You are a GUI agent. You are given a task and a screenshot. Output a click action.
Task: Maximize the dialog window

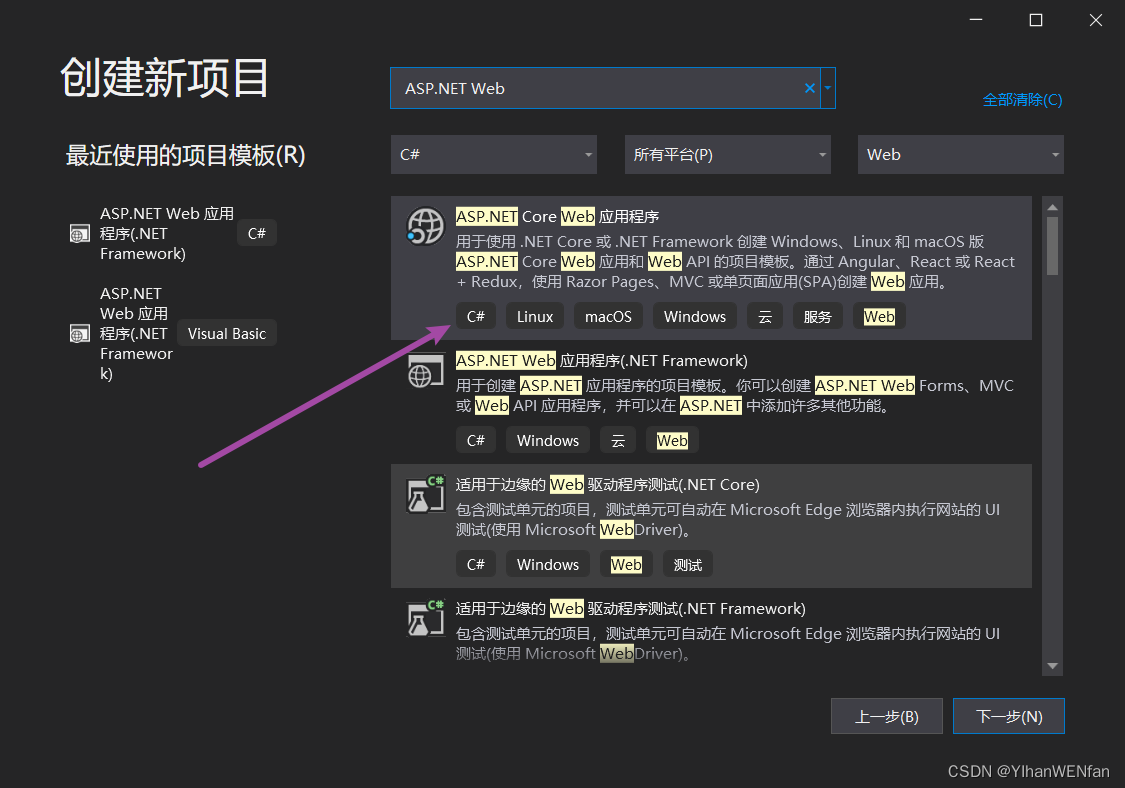click(x=1036, y=20)
